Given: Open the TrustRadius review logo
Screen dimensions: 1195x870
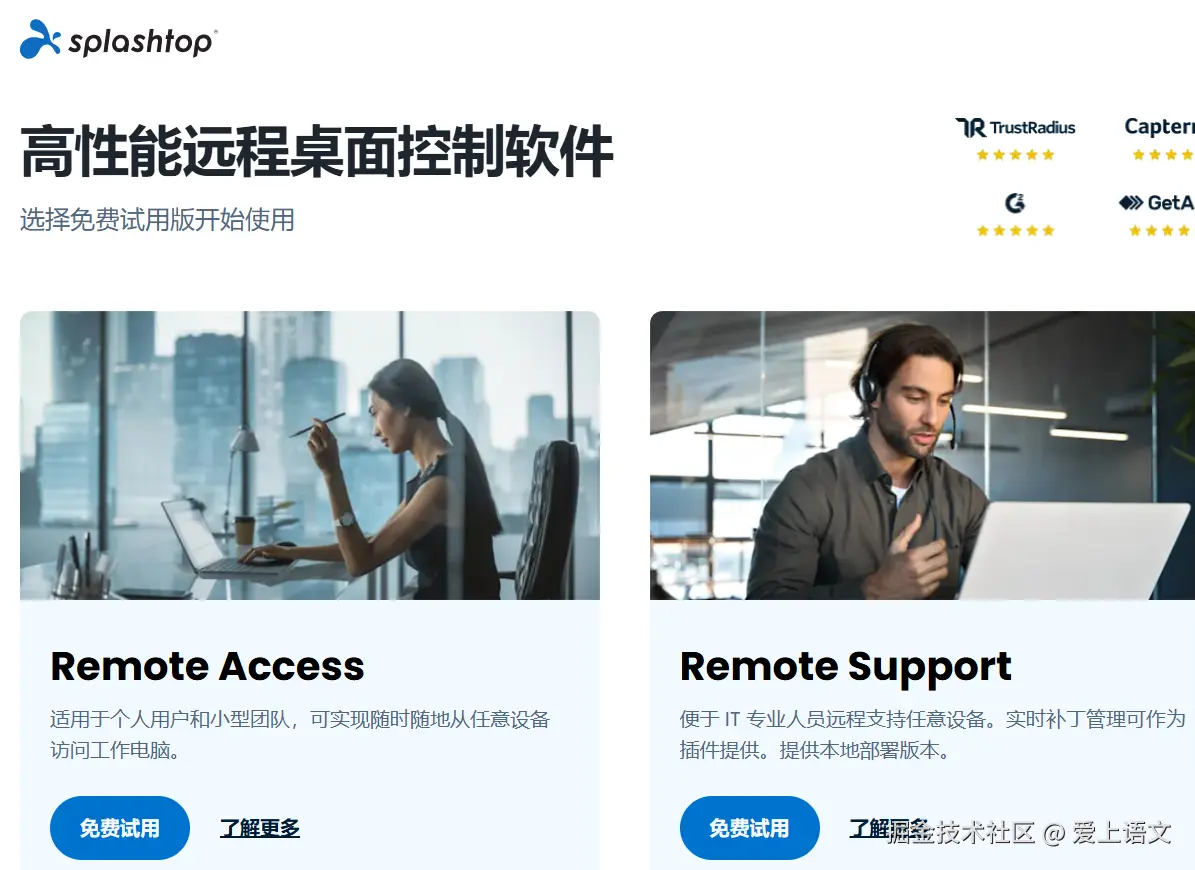Looking at the screenshot, I should click(x=1015, y=127).
